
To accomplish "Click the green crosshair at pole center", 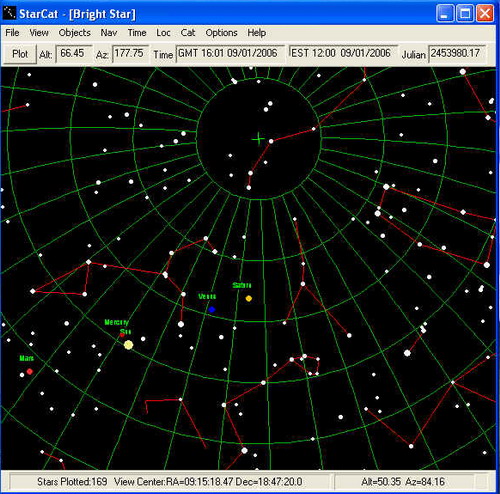I will point(258,139).
